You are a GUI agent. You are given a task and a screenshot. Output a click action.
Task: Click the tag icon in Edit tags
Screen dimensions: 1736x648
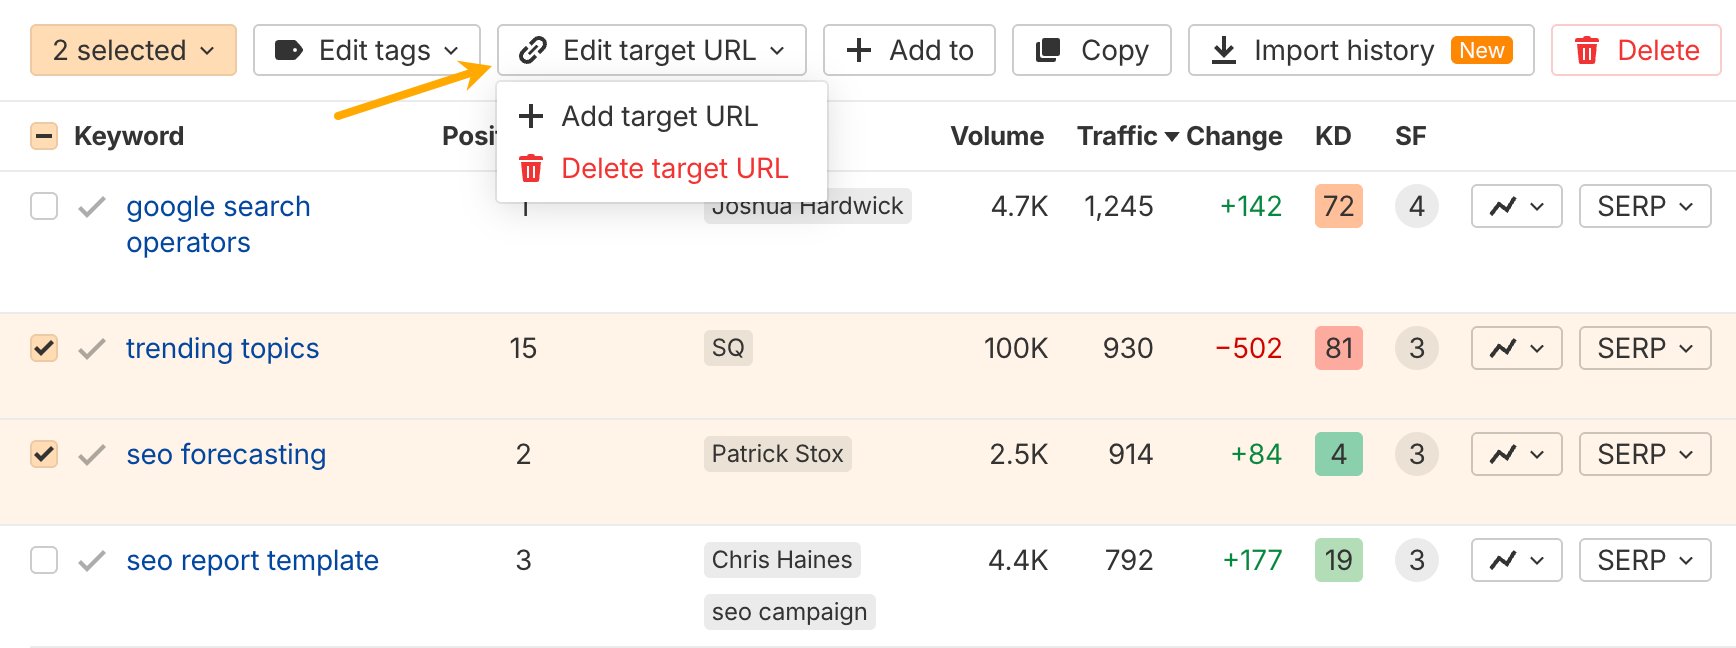tap(288, 50)
